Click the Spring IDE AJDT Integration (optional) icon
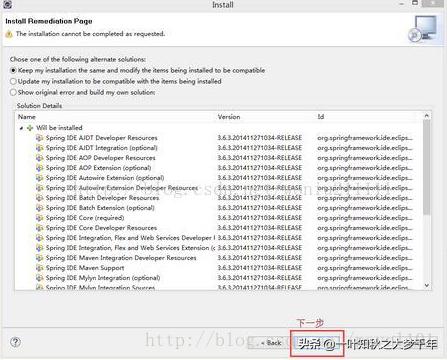447x360 pixels. click(40, 148)
